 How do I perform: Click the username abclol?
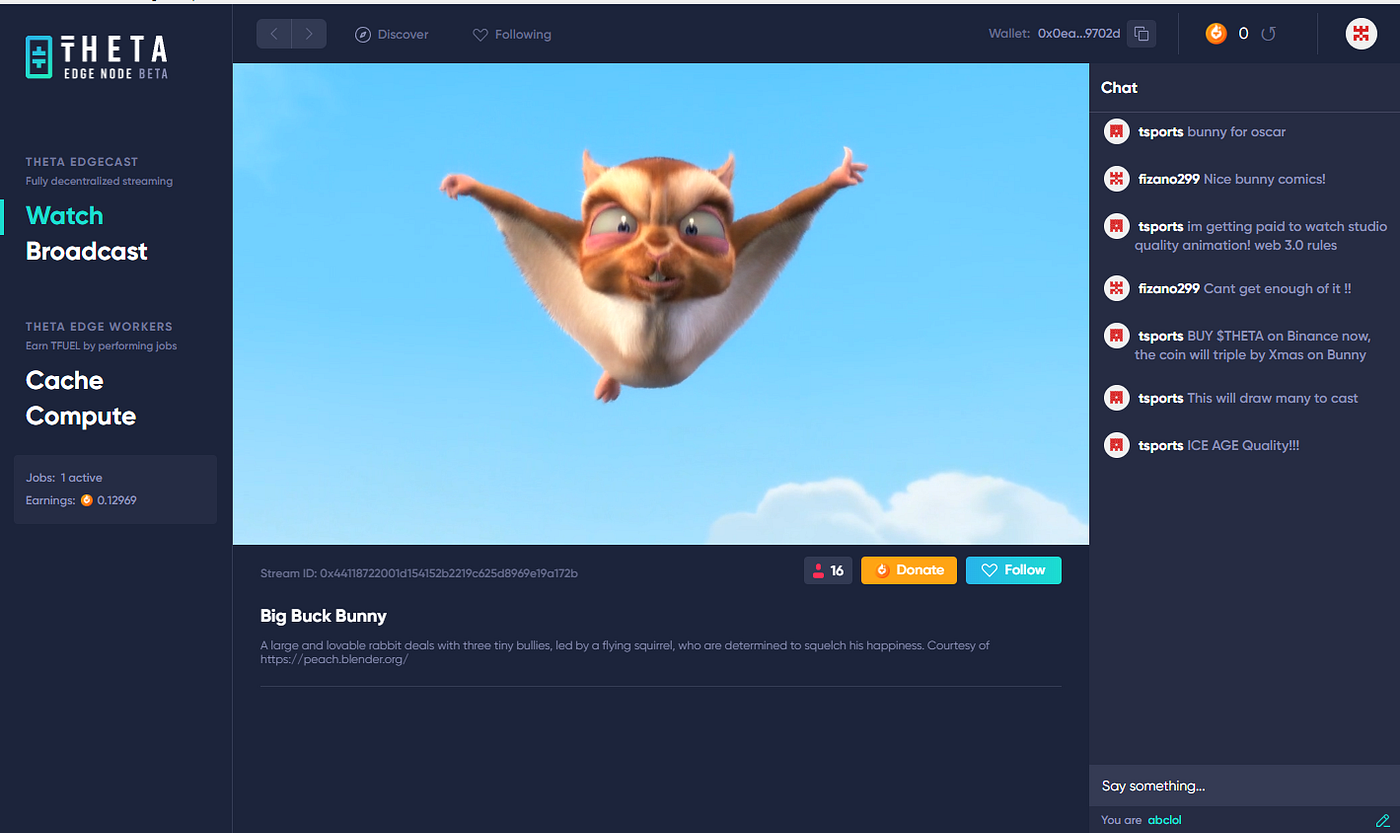(x=1165, y=820)
